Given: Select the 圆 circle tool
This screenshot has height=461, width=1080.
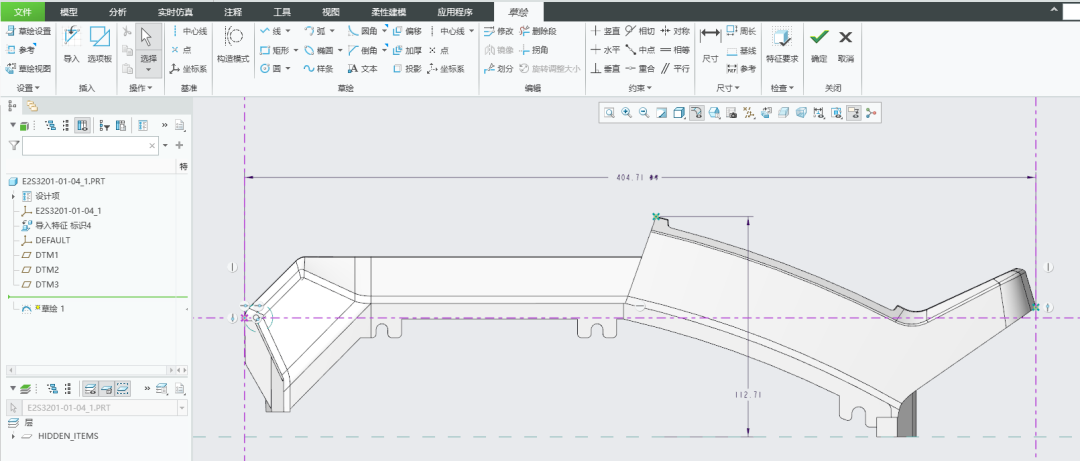Looking at the screenshot, I should coord(271,69).
